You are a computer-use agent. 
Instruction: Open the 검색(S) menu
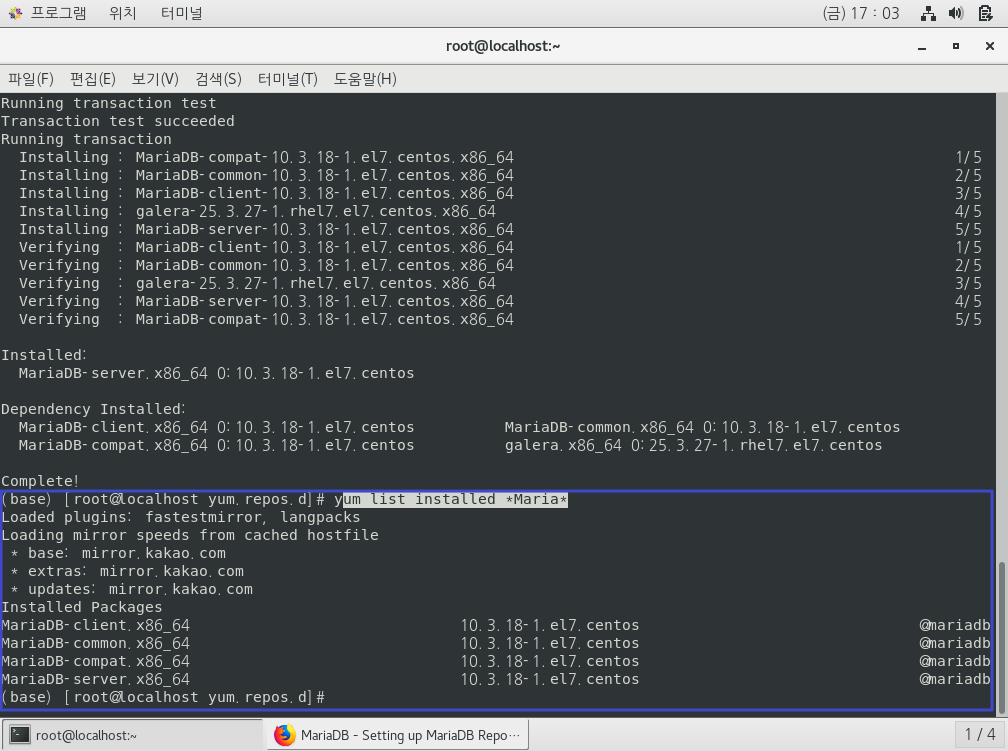coord(219,78)
